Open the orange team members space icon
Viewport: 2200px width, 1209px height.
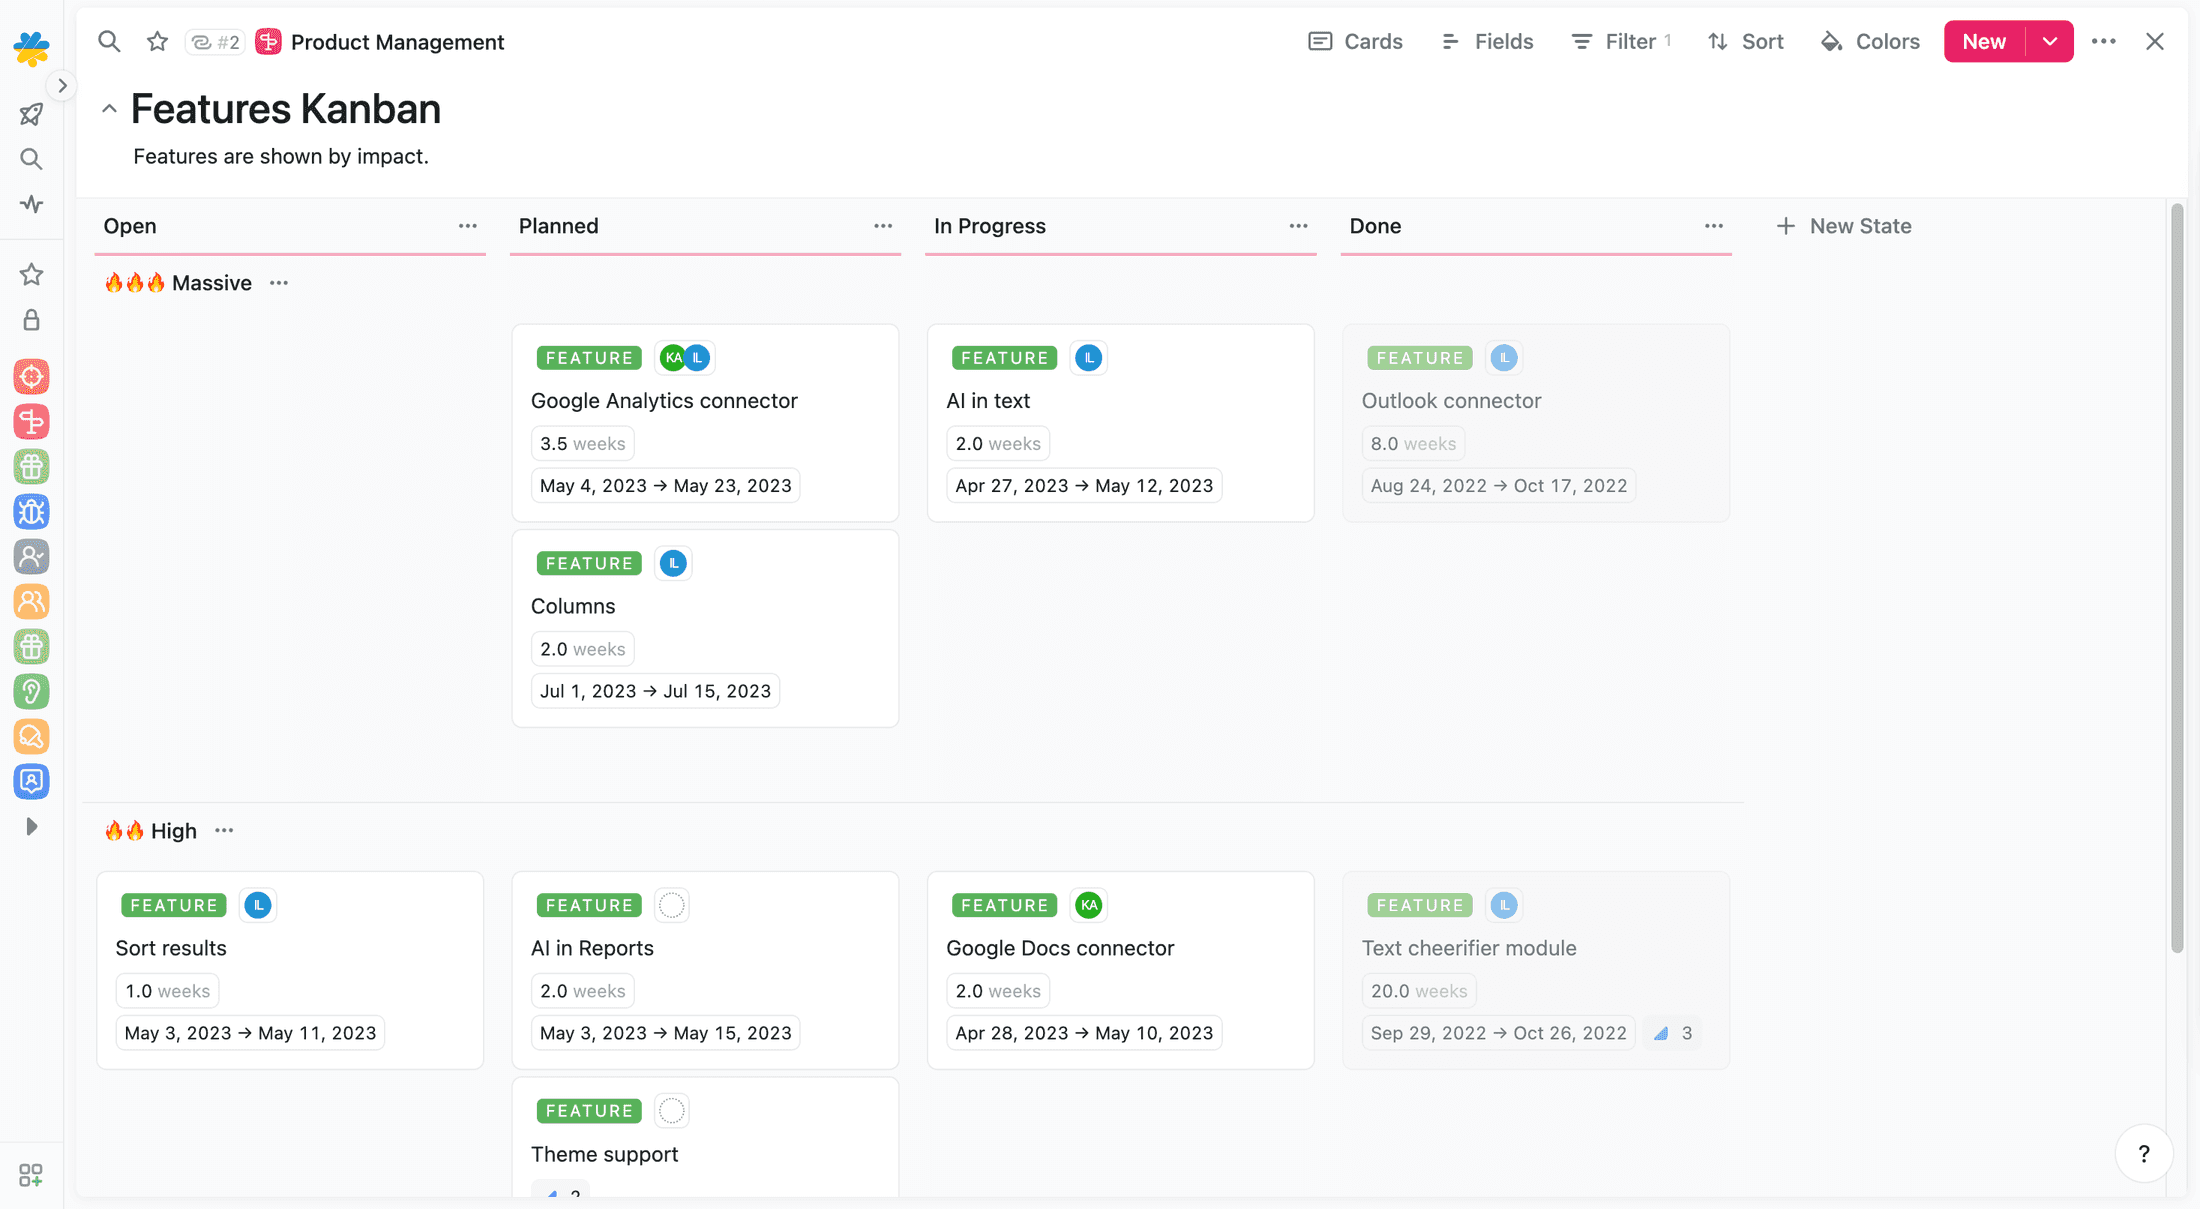(x=31, y=602)
